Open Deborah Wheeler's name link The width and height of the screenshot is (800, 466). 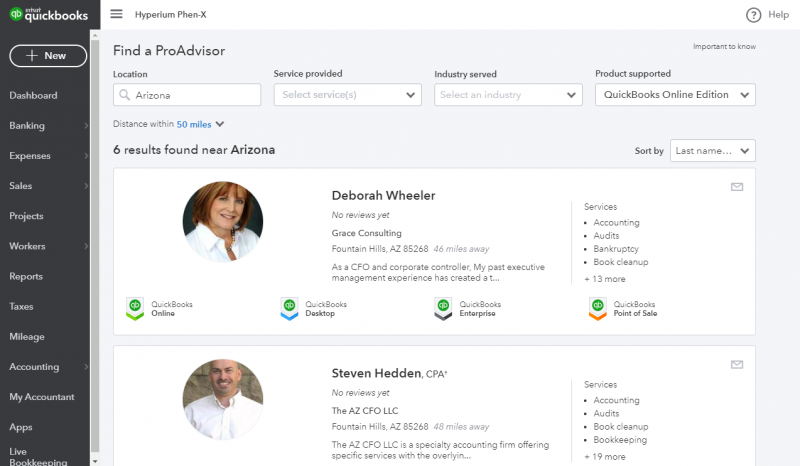pyautogui.click(x=383, y=195)
